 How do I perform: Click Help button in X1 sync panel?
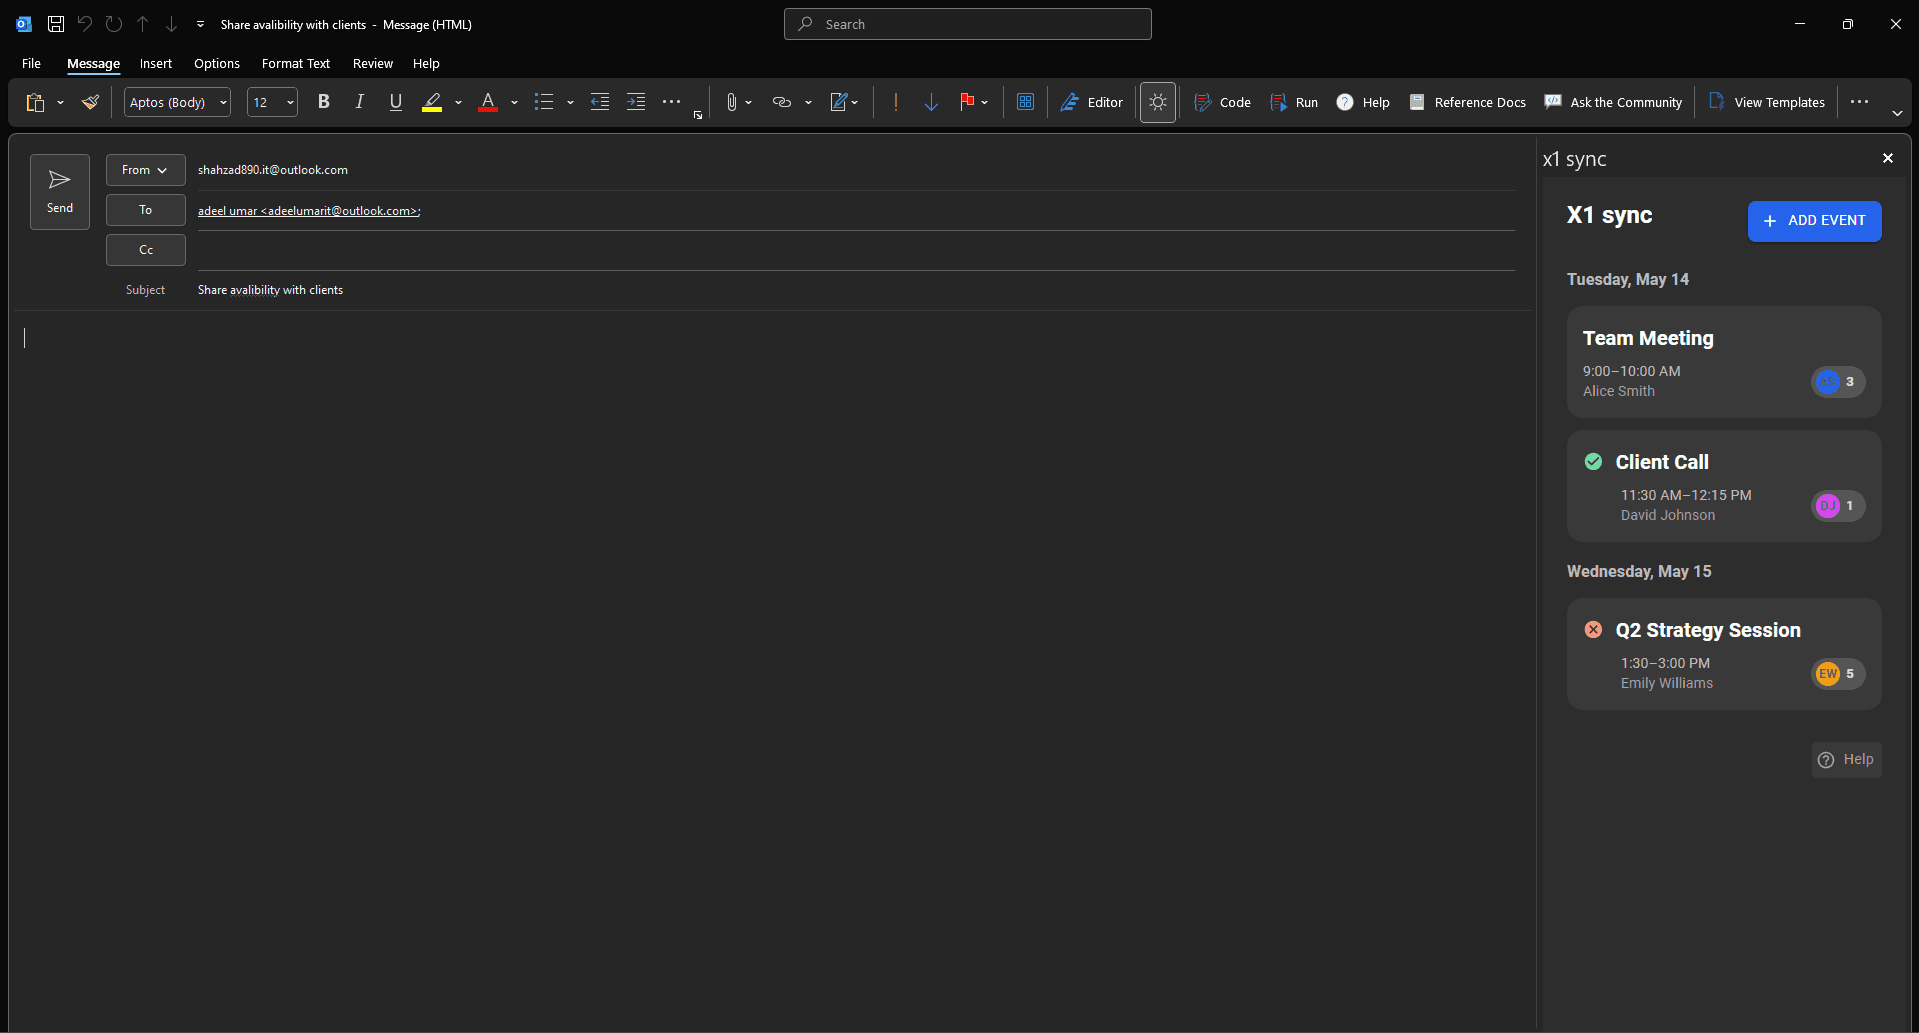1846,760
